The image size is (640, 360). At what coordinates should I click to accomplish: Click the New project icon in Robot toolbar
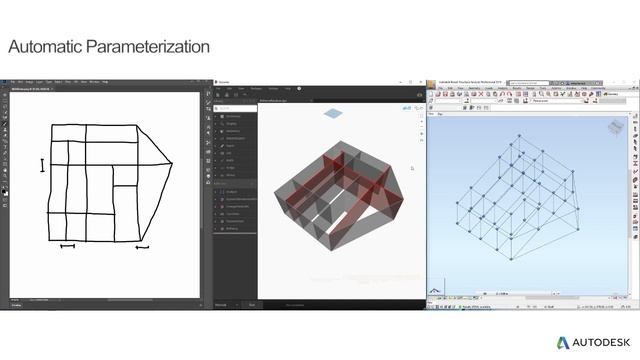431,94
